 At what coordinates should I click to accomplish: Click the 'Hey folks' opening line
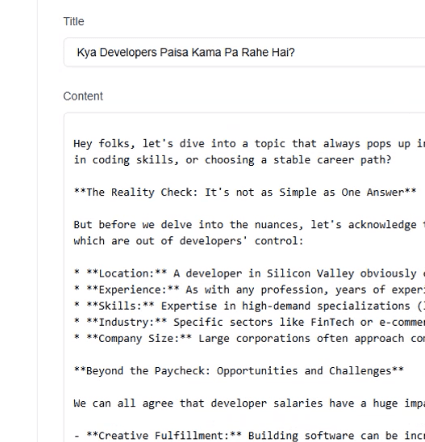click(x=249, y=144)
